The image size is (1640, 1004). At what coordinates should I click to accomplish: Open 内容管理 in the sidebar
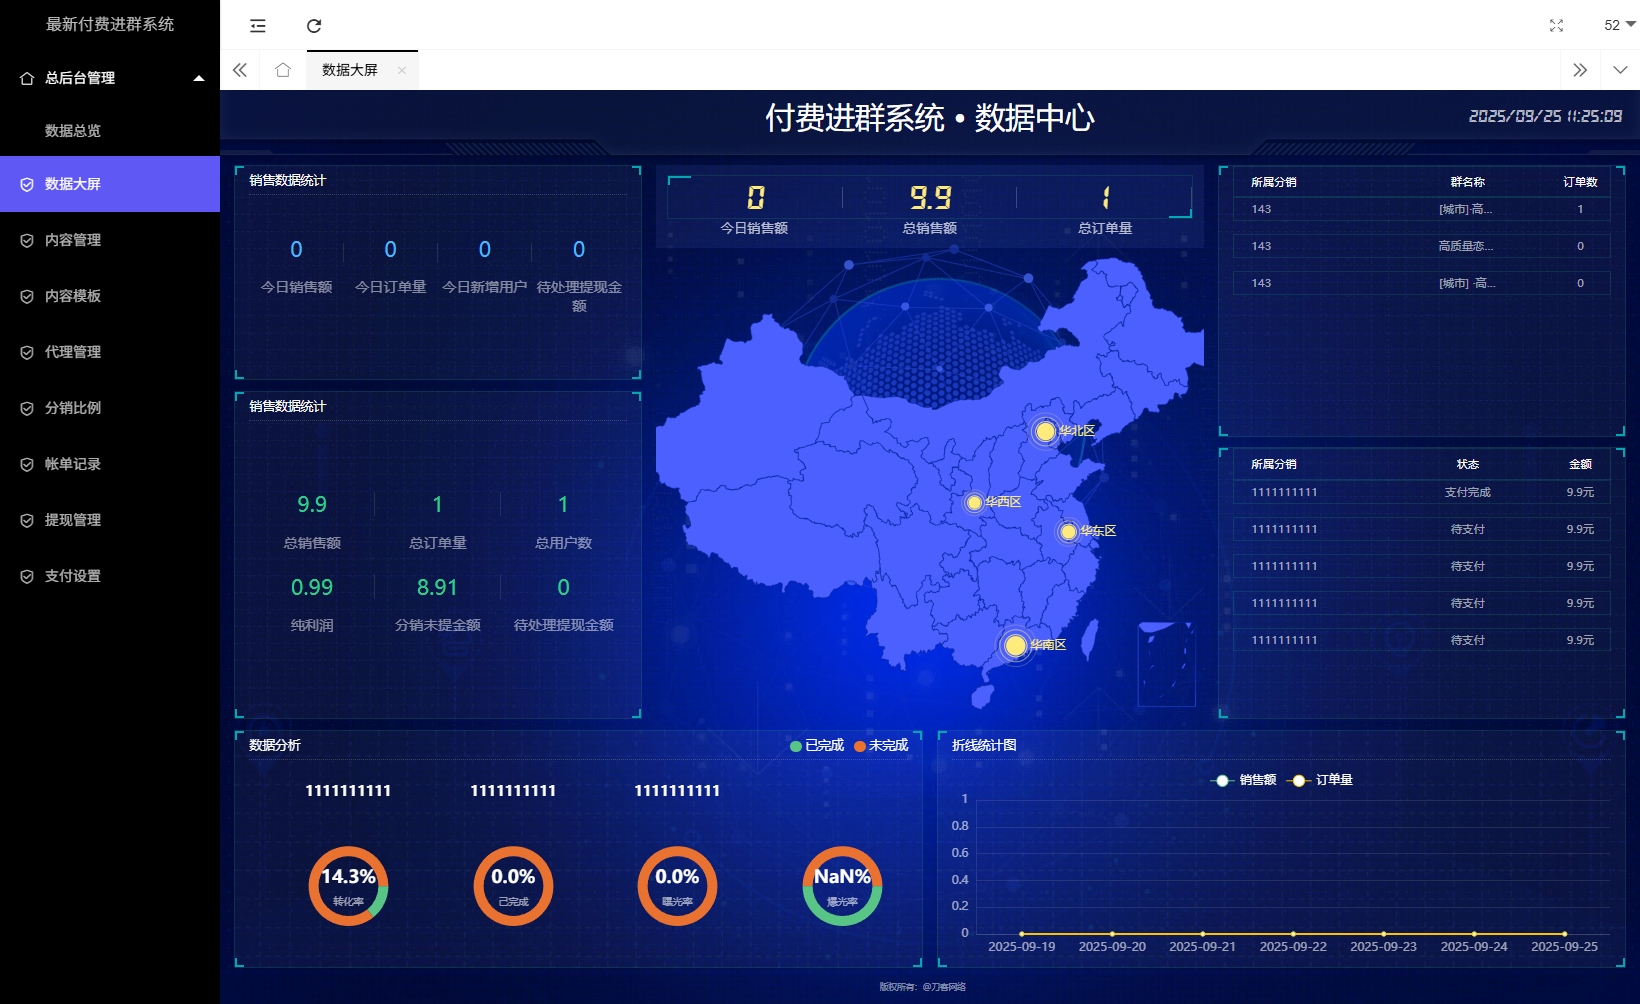pos(73,240)
